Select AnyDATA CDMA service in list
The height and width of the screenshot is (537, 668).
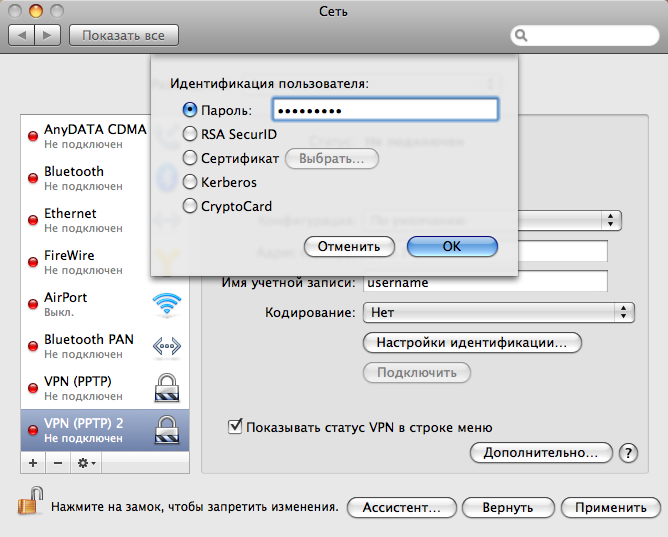pyautogui.click(x=87, y=136)
